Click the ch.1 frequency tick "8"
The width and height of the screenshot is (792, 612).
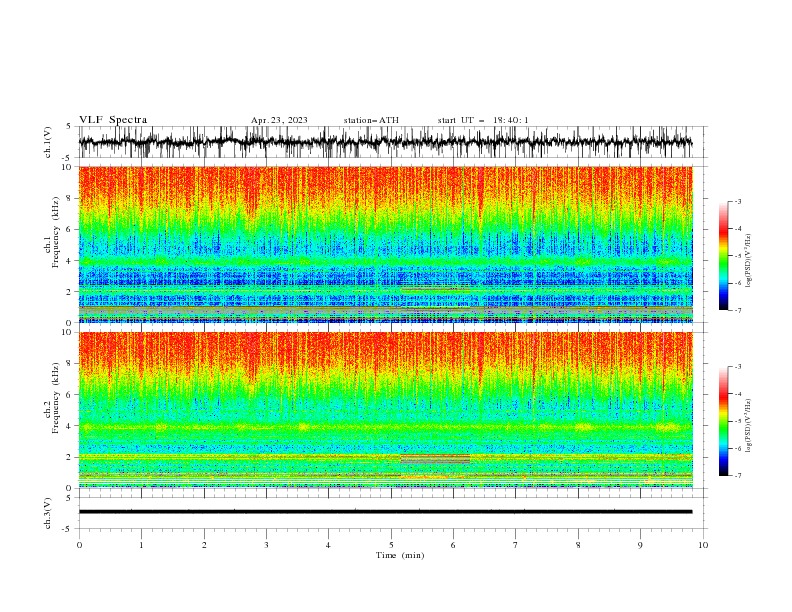69,198
